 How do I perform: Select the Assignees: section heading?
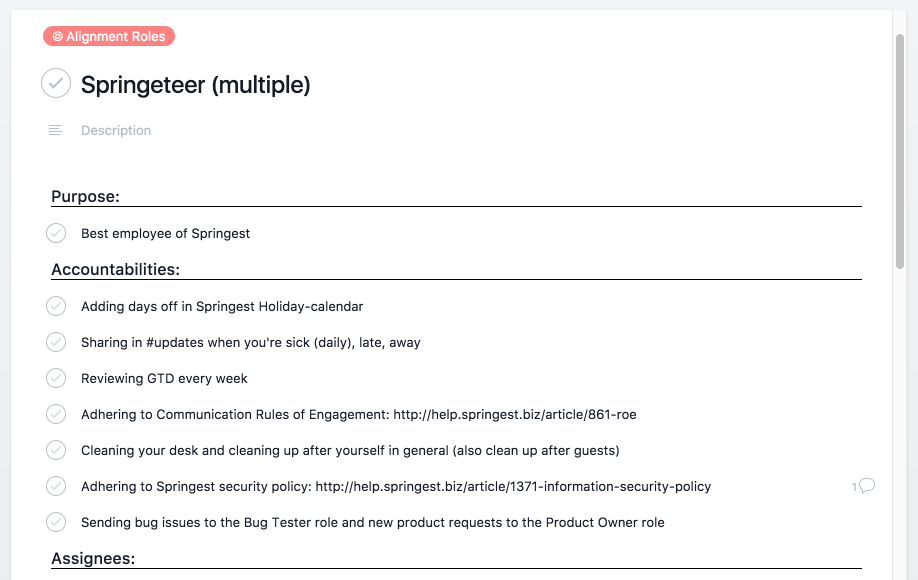(x=93, y=558)
